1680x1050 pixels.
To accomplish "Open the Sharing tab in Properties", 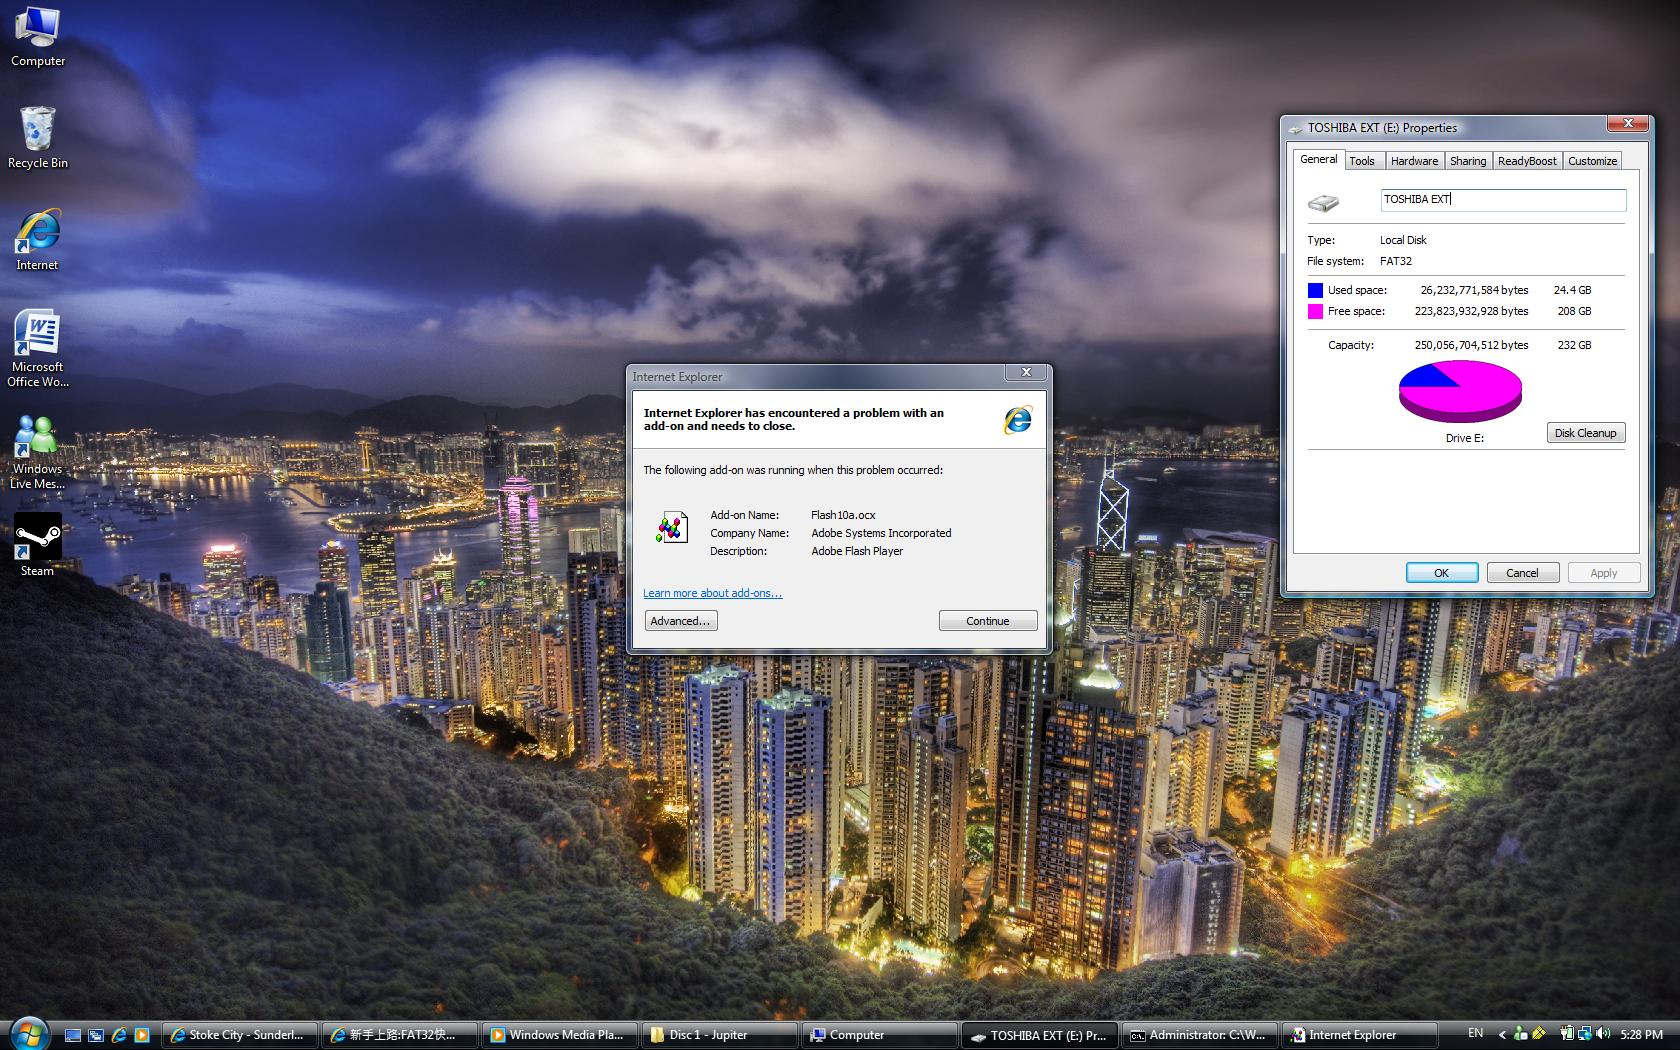I will (1468, 161).
